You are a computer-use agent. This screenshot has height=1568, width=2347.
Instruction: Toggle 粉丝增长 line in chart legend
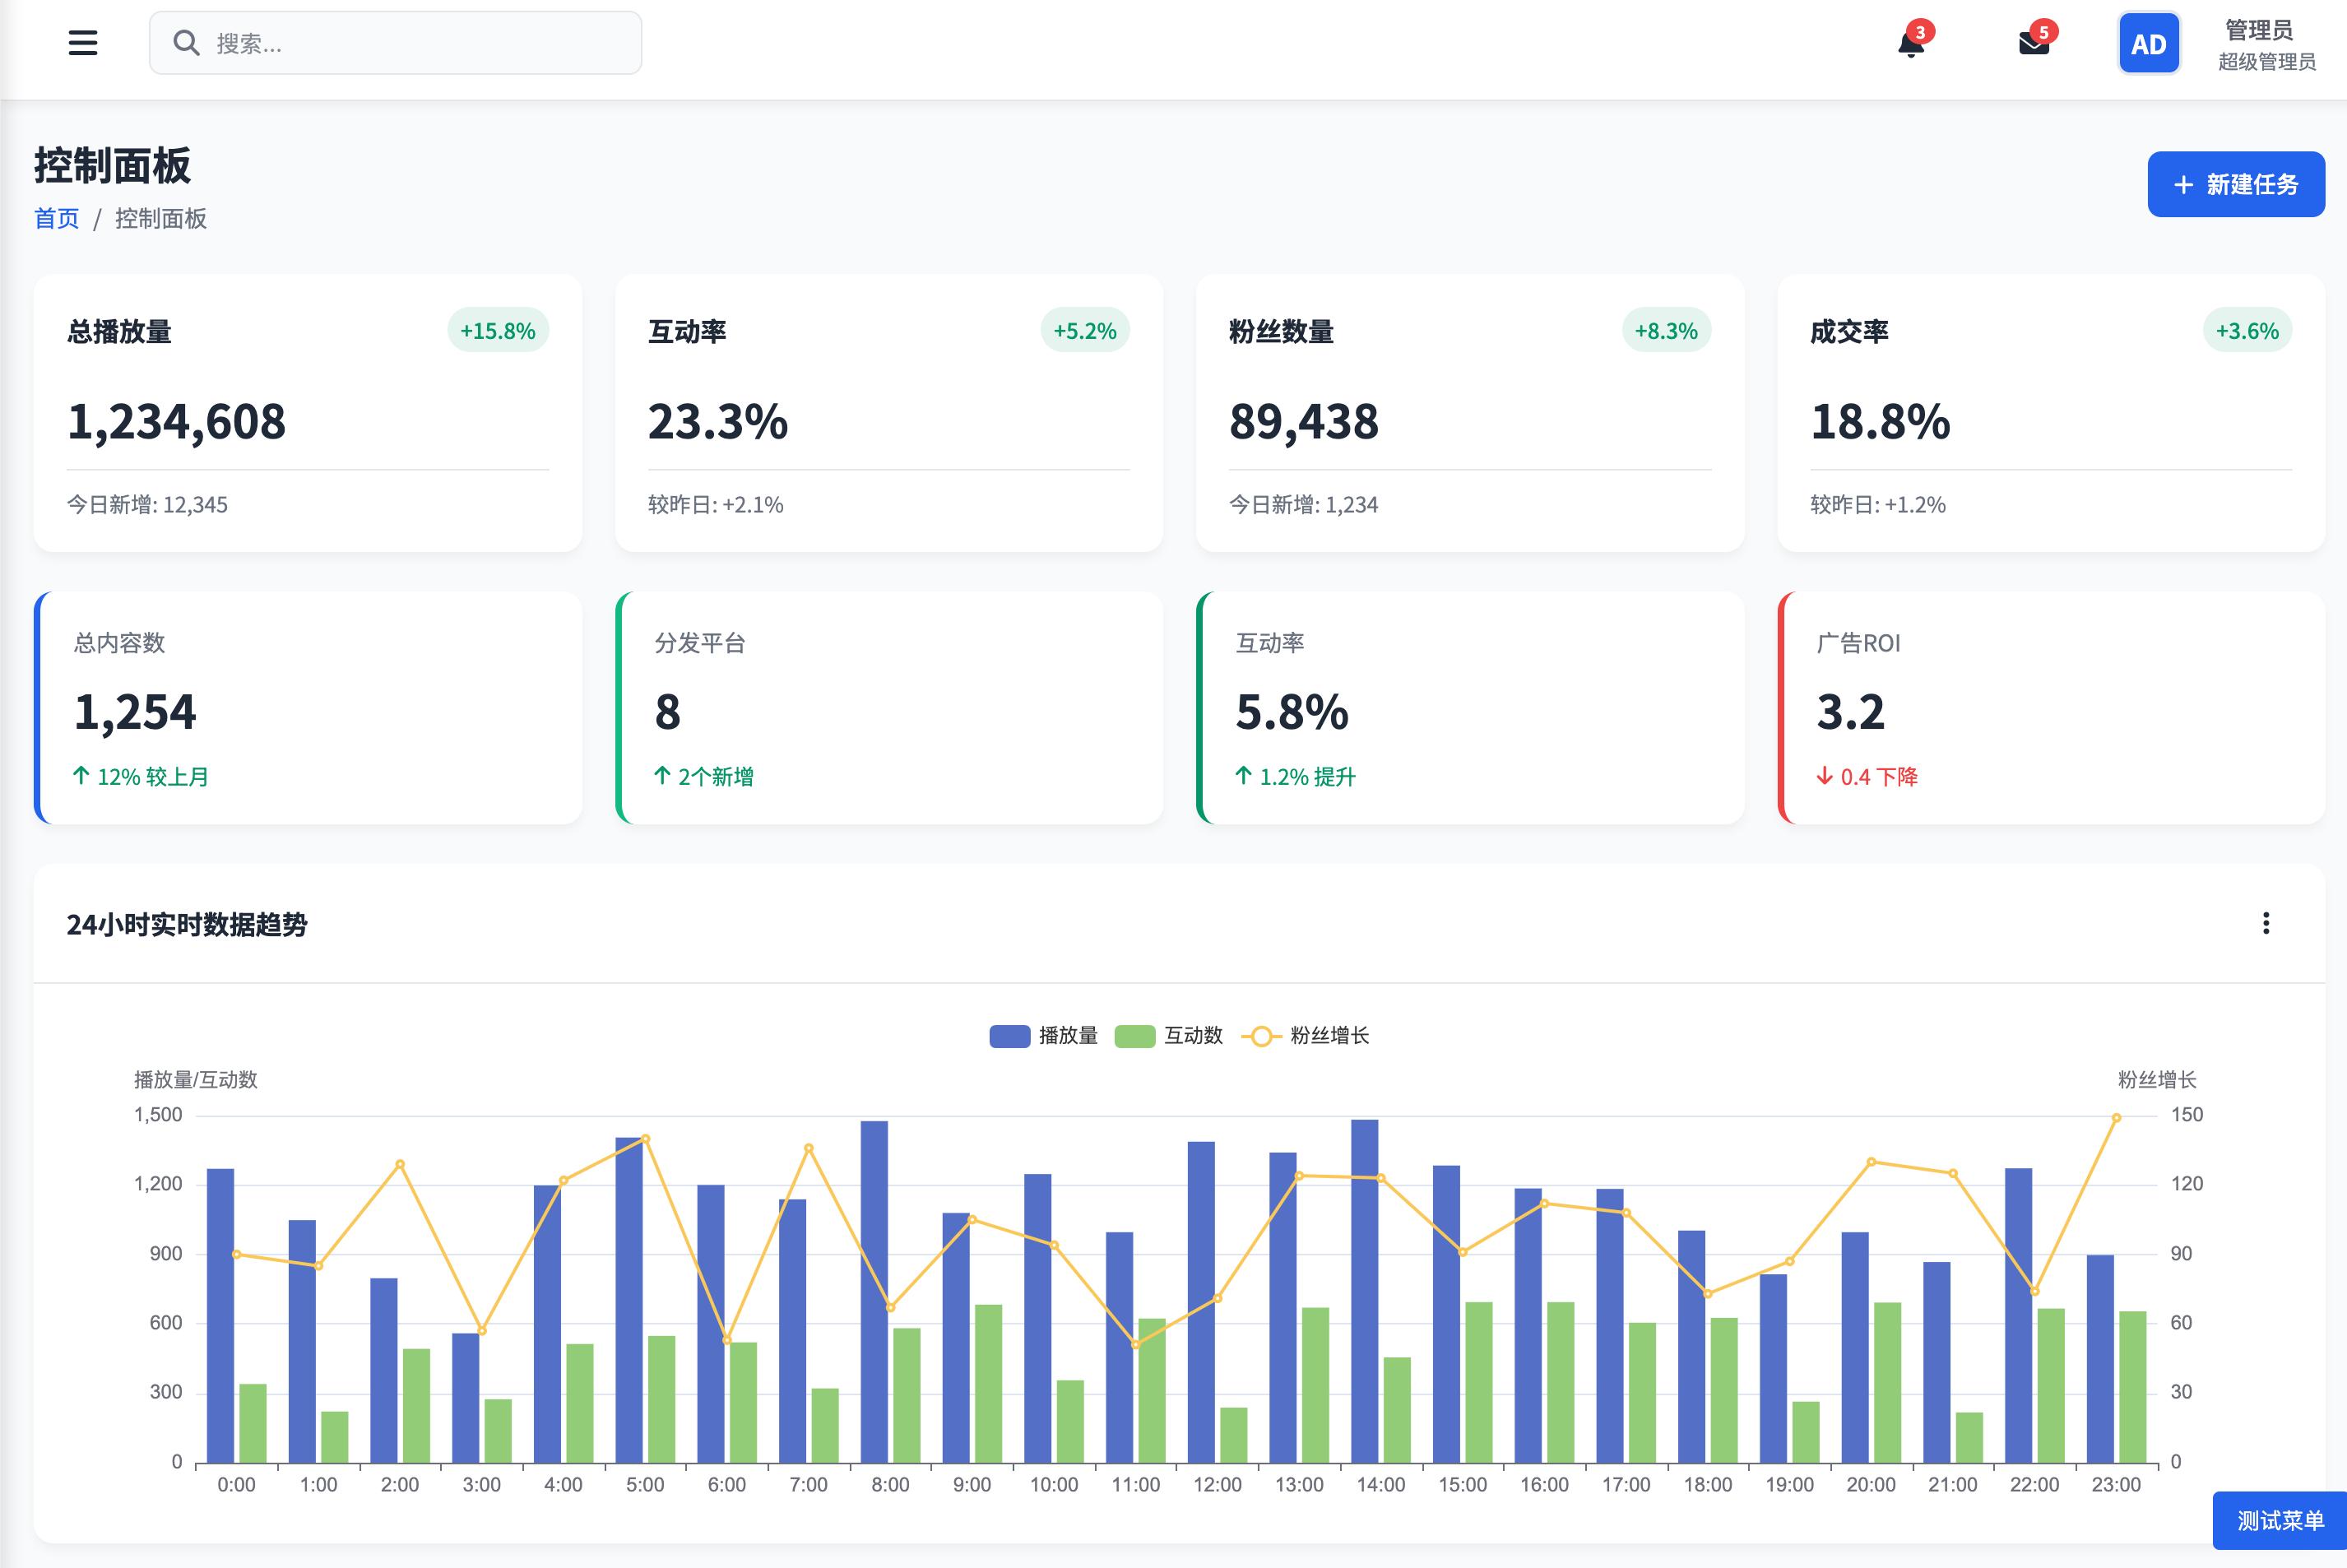pyautogui.click(x=1305, y=1036)
